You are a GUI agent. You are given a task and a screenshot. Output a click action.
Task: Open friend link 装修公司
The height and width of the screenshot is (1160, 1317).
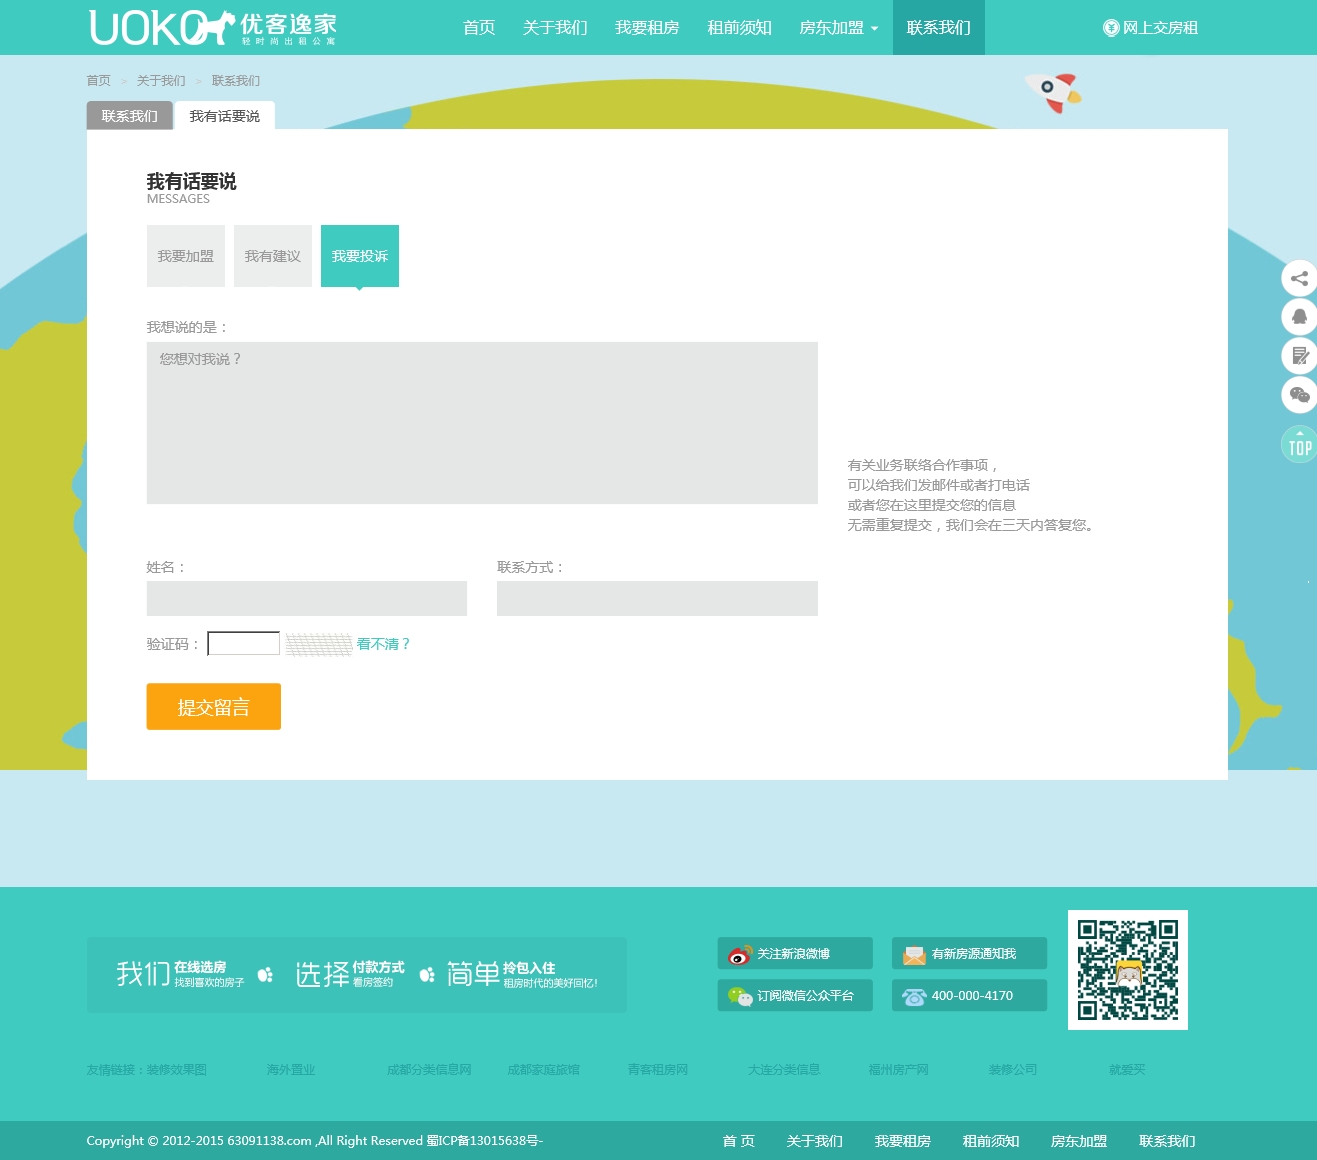[x=1013, y=1070]
